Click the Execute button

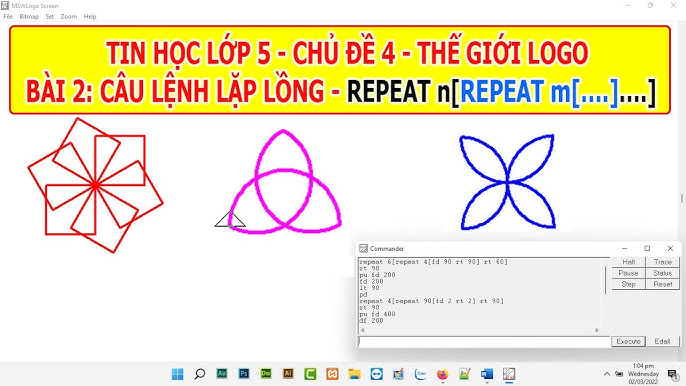pos(628,341)
